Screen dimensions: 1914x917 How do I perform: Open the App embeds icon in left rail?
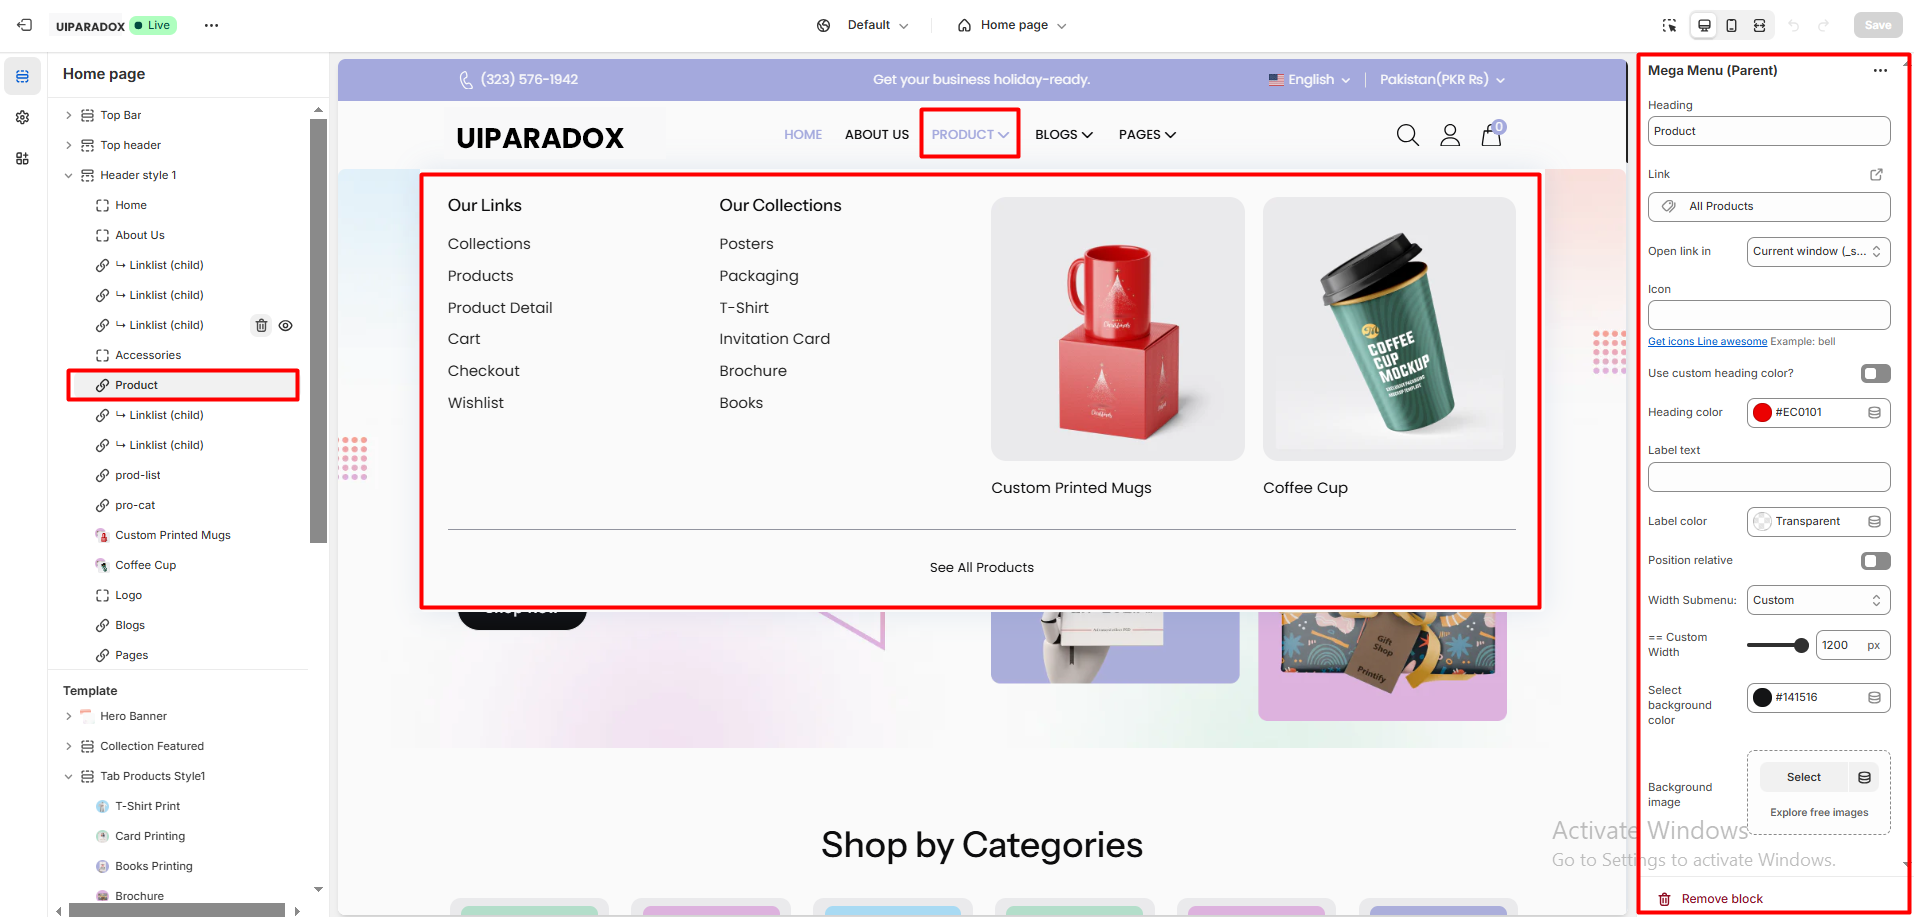(x=22, y=158)
